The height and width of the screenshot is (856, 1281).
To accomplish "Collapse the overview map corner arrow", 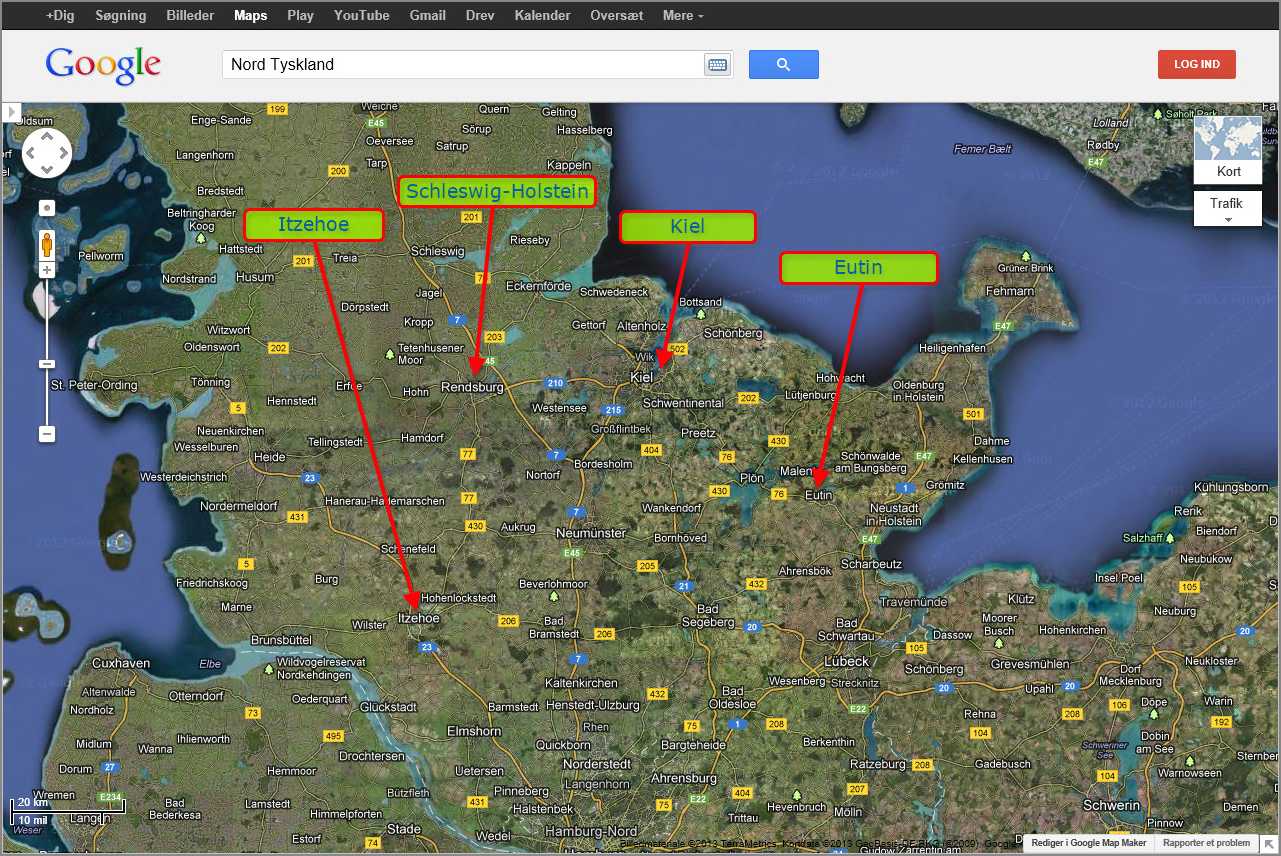I will point(1268,843).
